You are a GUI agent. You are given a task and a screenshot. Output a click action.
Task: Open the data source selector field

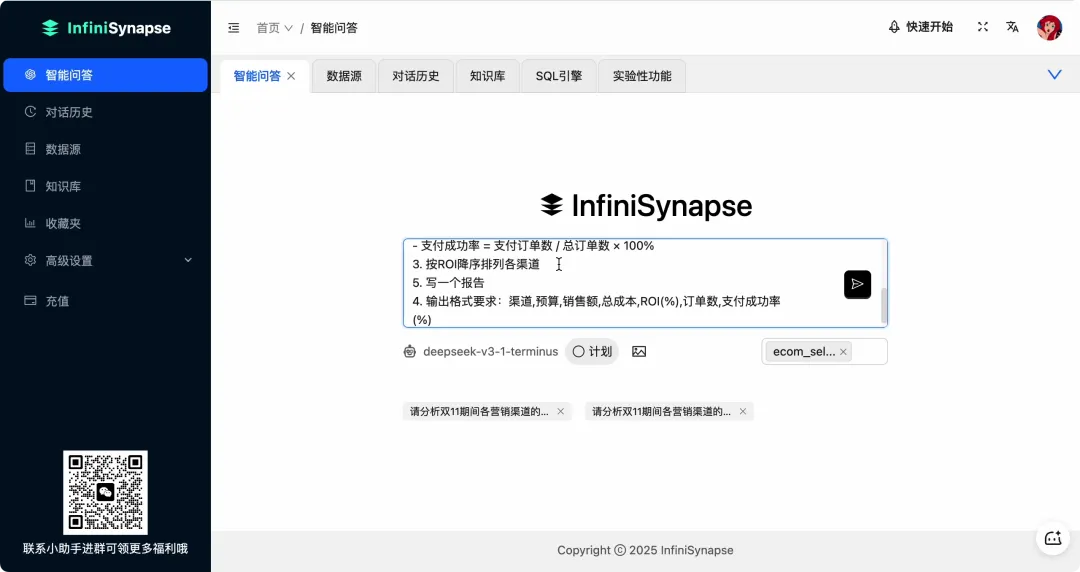[x=824, y=351]
